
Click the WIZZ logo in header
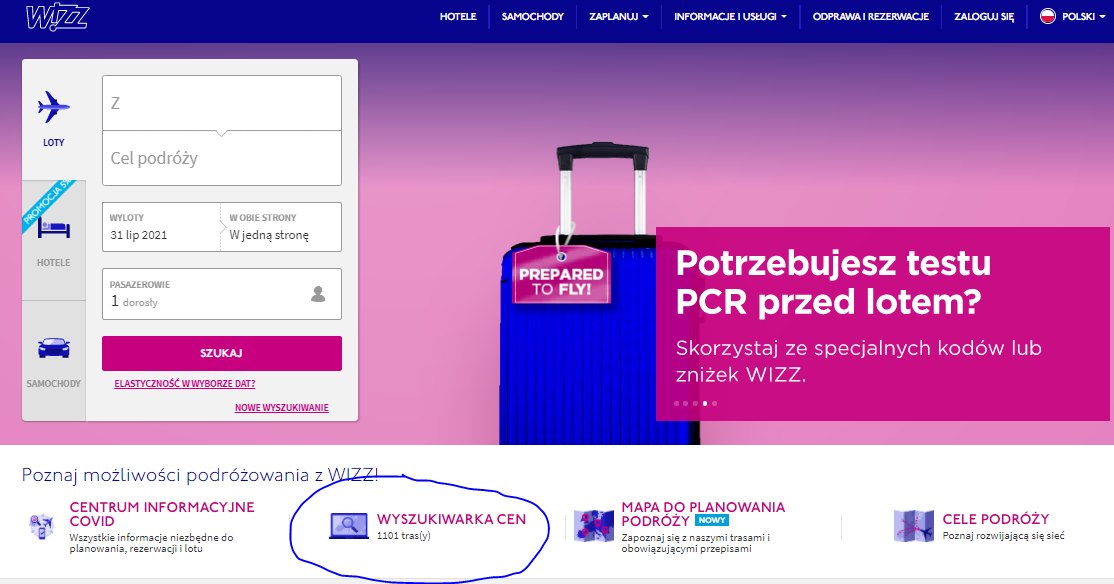[57, 17]
